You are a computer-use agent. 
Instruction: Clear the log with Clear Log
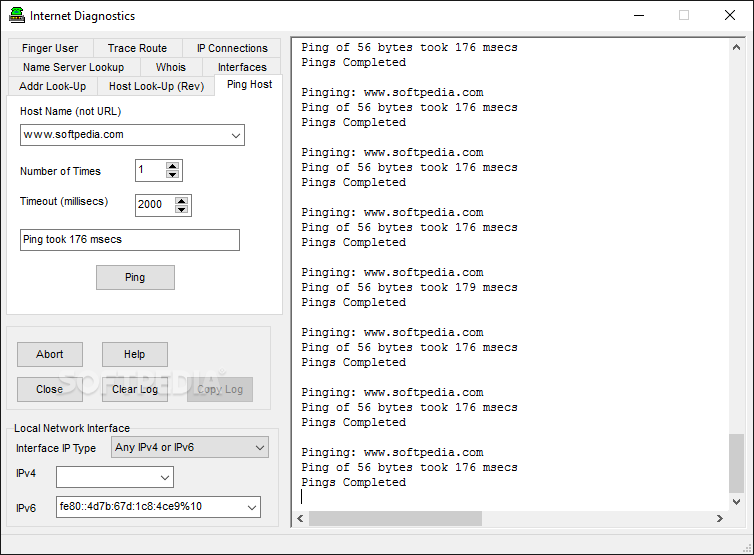click(x=135, y=390)
